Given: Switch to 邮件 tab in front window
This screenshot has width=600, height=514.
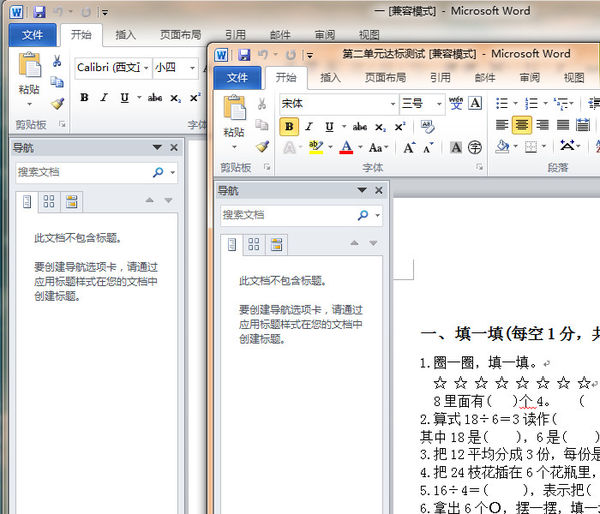Looking at the screenshot, I should click(x=485, y=78).
